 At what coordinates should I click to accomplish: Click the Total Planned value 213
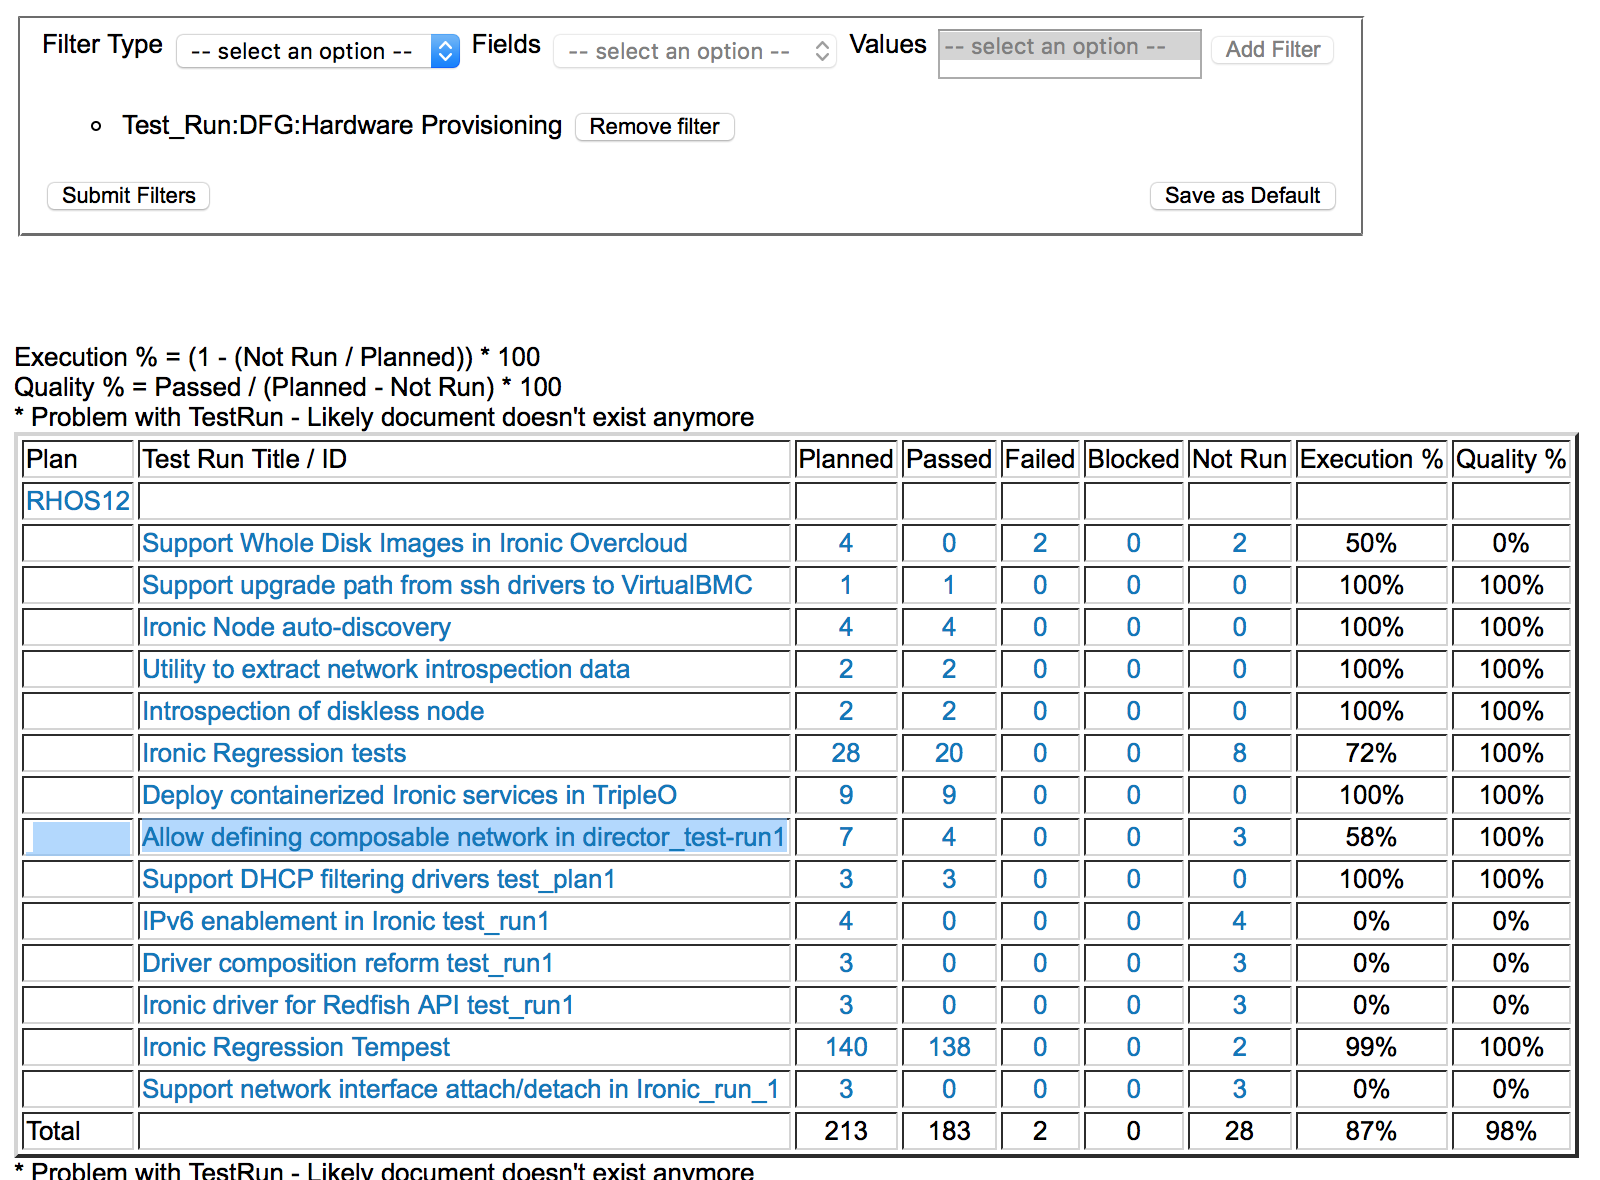(x=846, y=1131)
